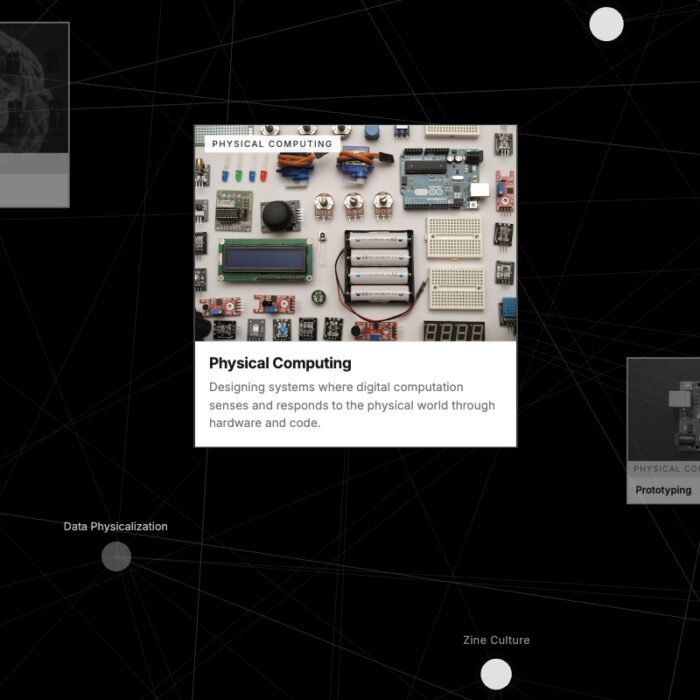Open the dimmed brain-image card at left
700x700 pixels.
pyautogui.click(x=34, y=115)
